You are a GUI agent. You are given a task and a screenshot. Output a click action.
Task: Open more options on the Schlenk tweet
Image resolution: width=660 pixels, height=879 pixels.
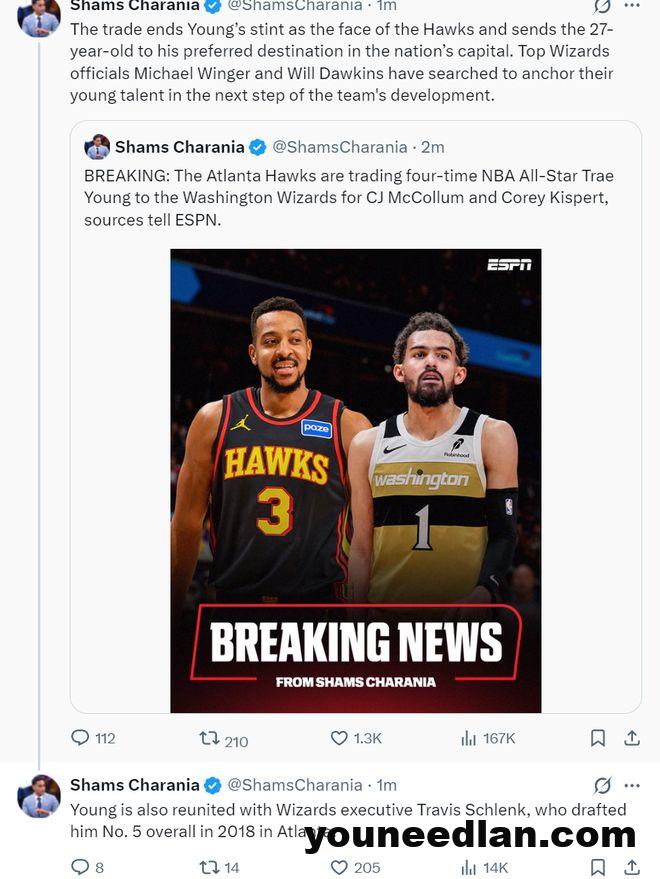(x=631, y=785)
